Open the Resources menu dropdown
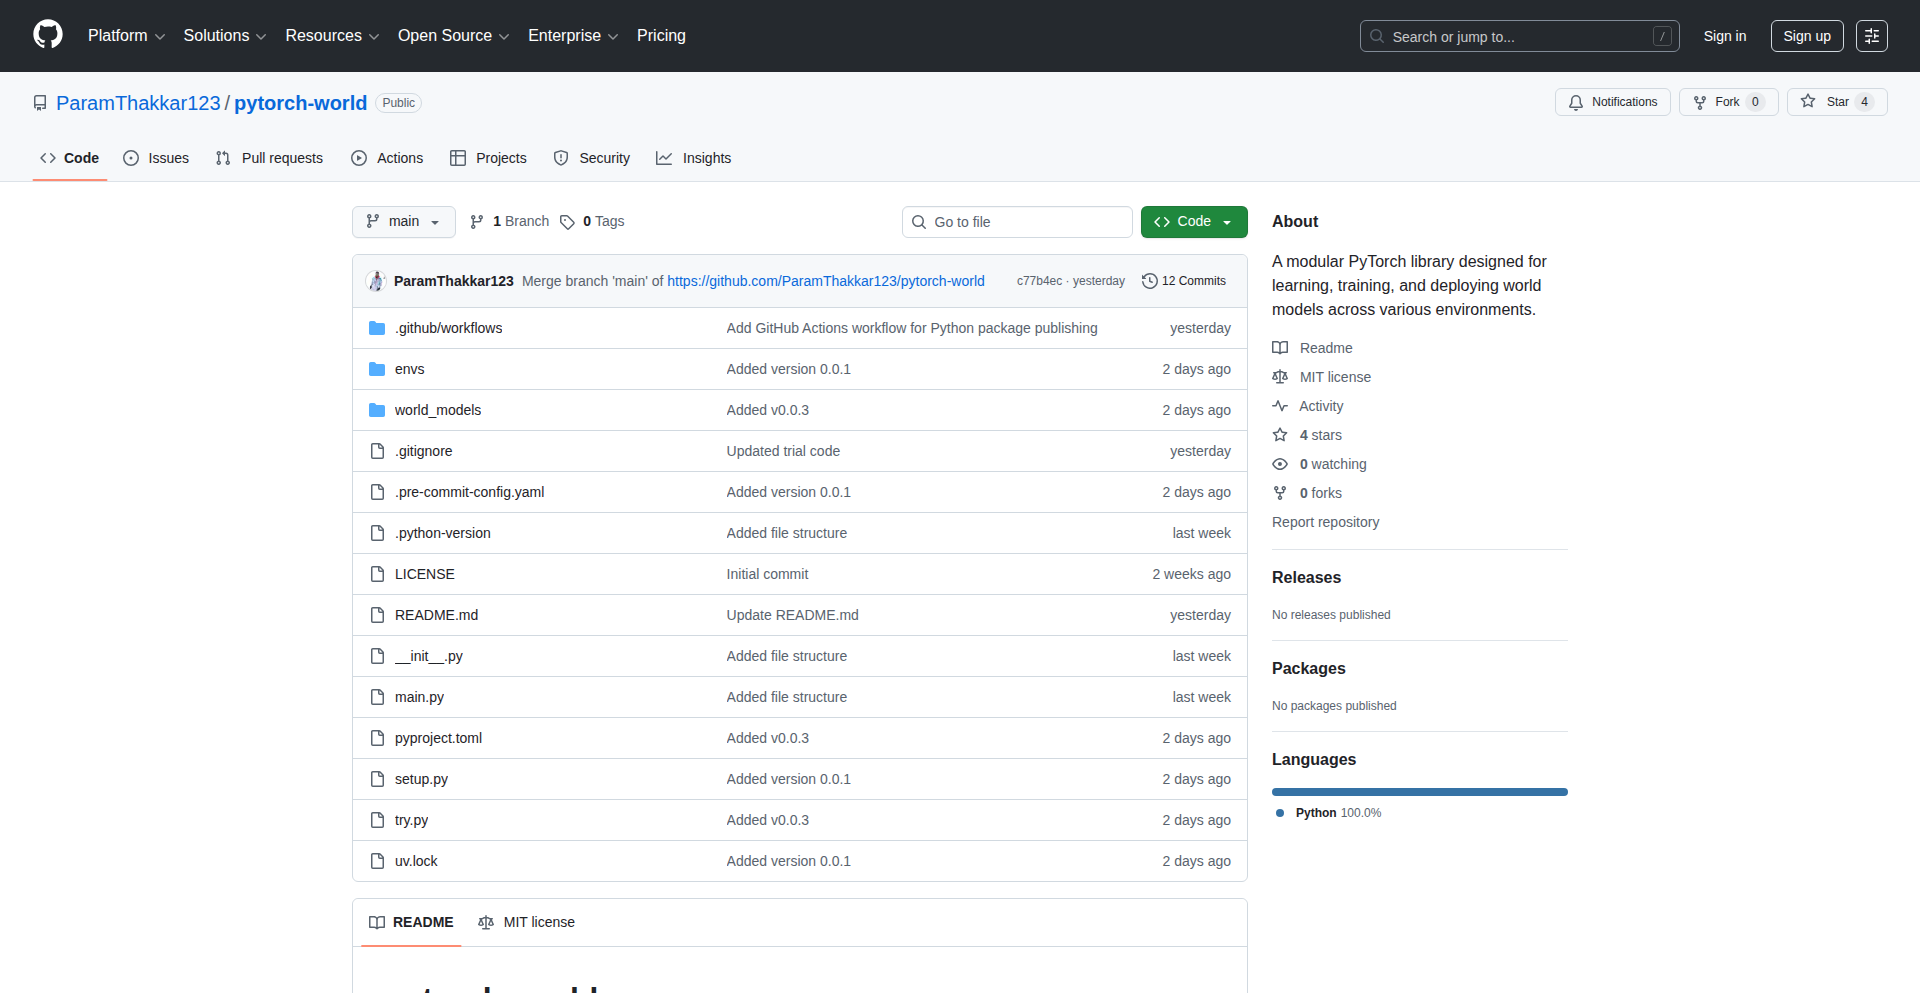 tap(331, 35)
